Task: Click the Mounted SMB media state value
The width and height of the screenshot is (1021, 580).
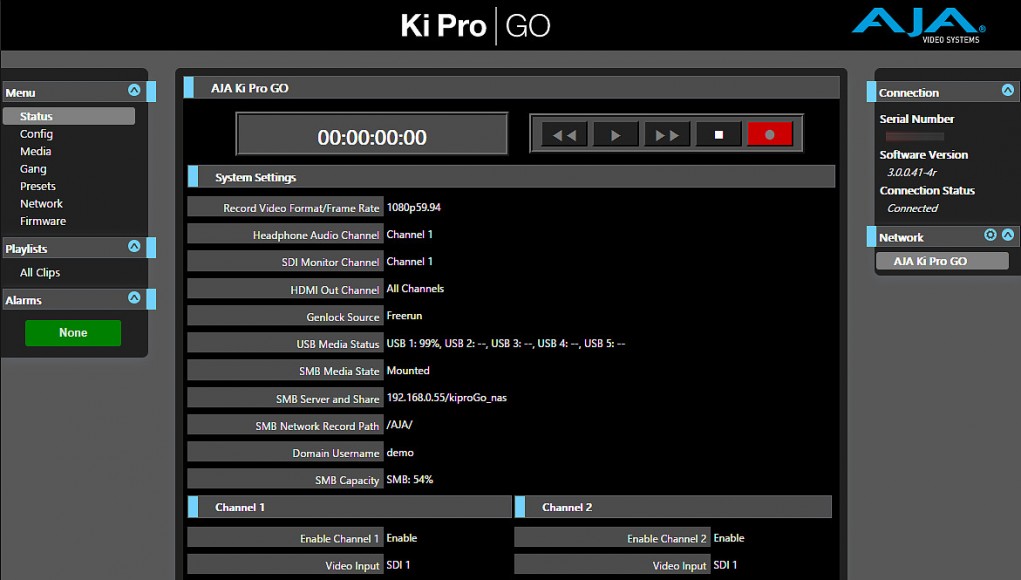Action: point(408,370)
